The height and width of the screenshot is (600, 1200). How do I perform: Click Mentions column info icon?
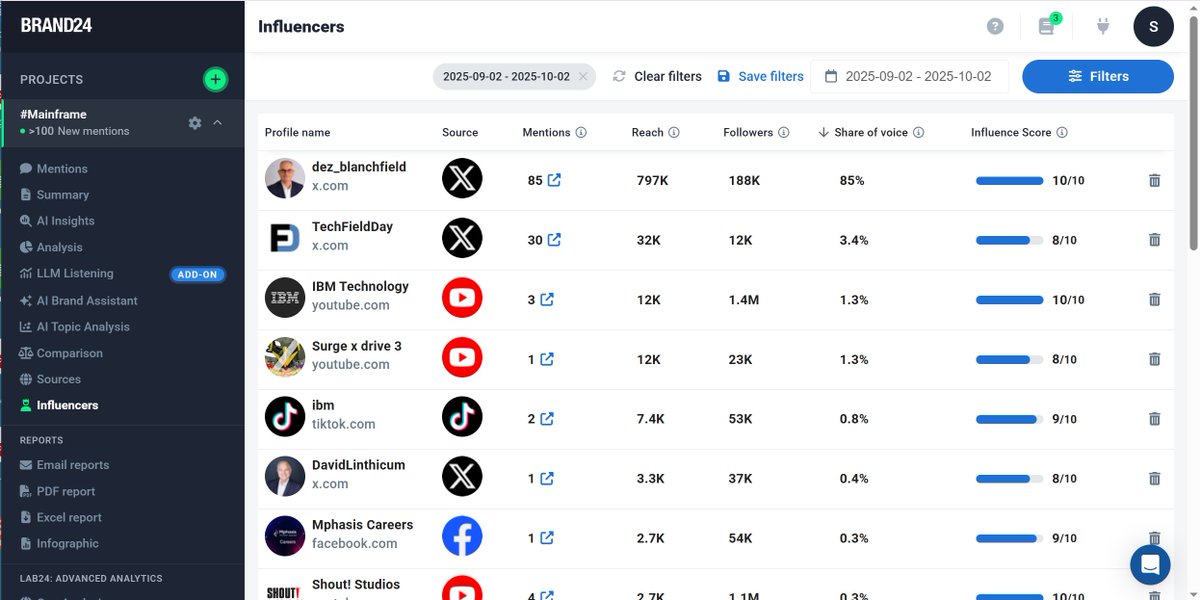(581, 132)
